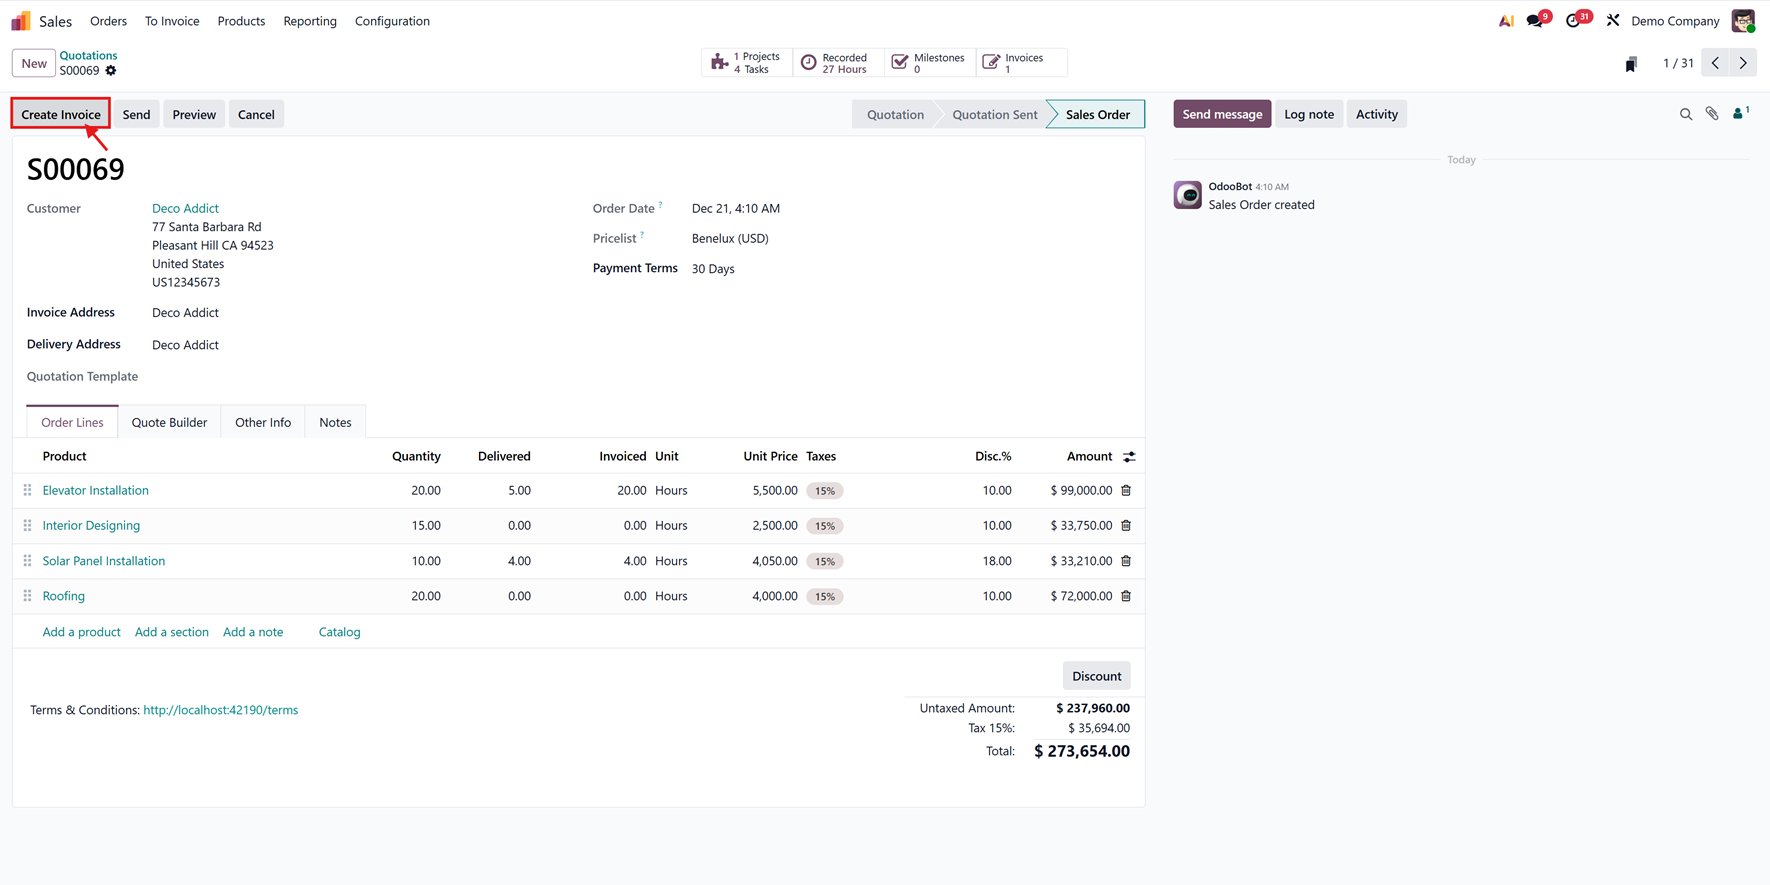The height and width of the screenshot is (885, 1770).
Task: Select the Order Lines tab
Action: click(x=72, y=422)
